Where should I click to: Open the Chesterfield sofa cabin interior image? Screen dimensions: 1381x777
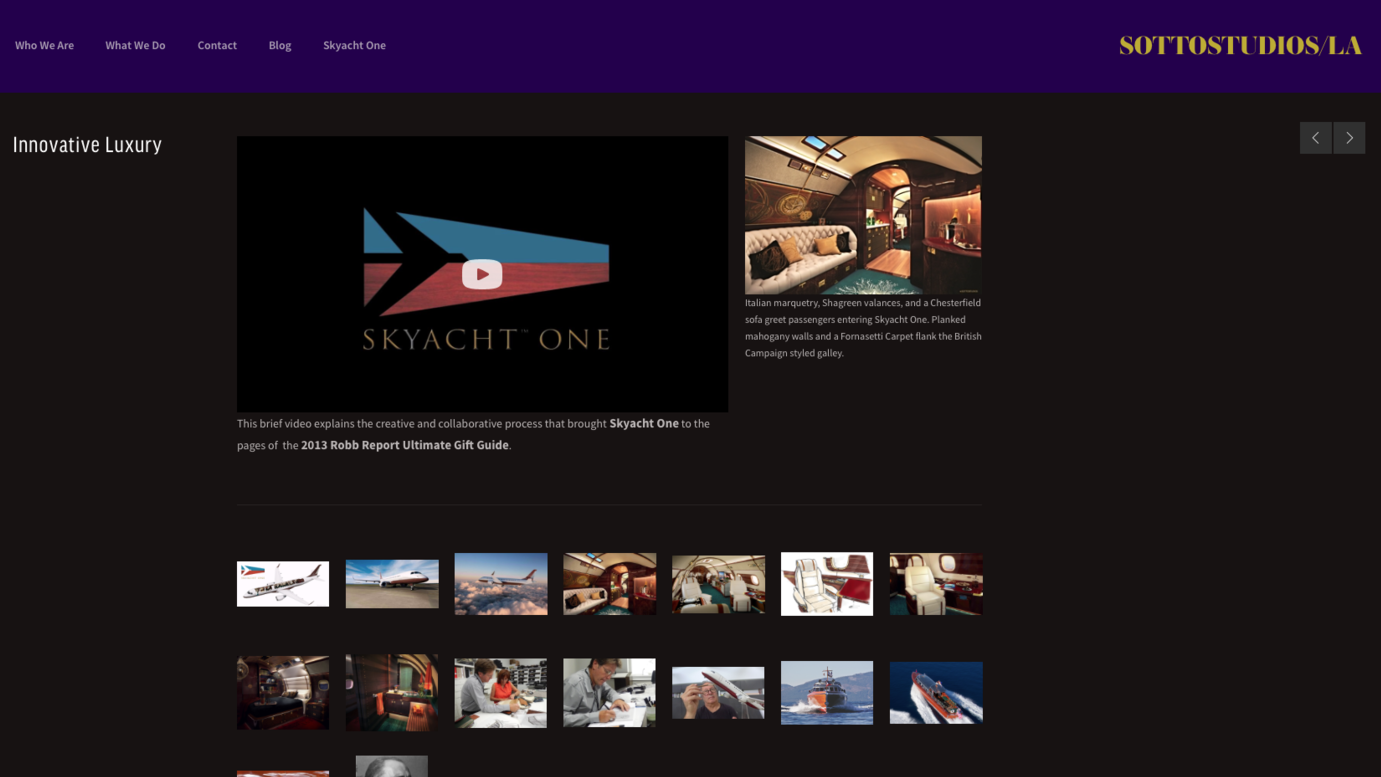pyautogui.click(x=863, y=214)
